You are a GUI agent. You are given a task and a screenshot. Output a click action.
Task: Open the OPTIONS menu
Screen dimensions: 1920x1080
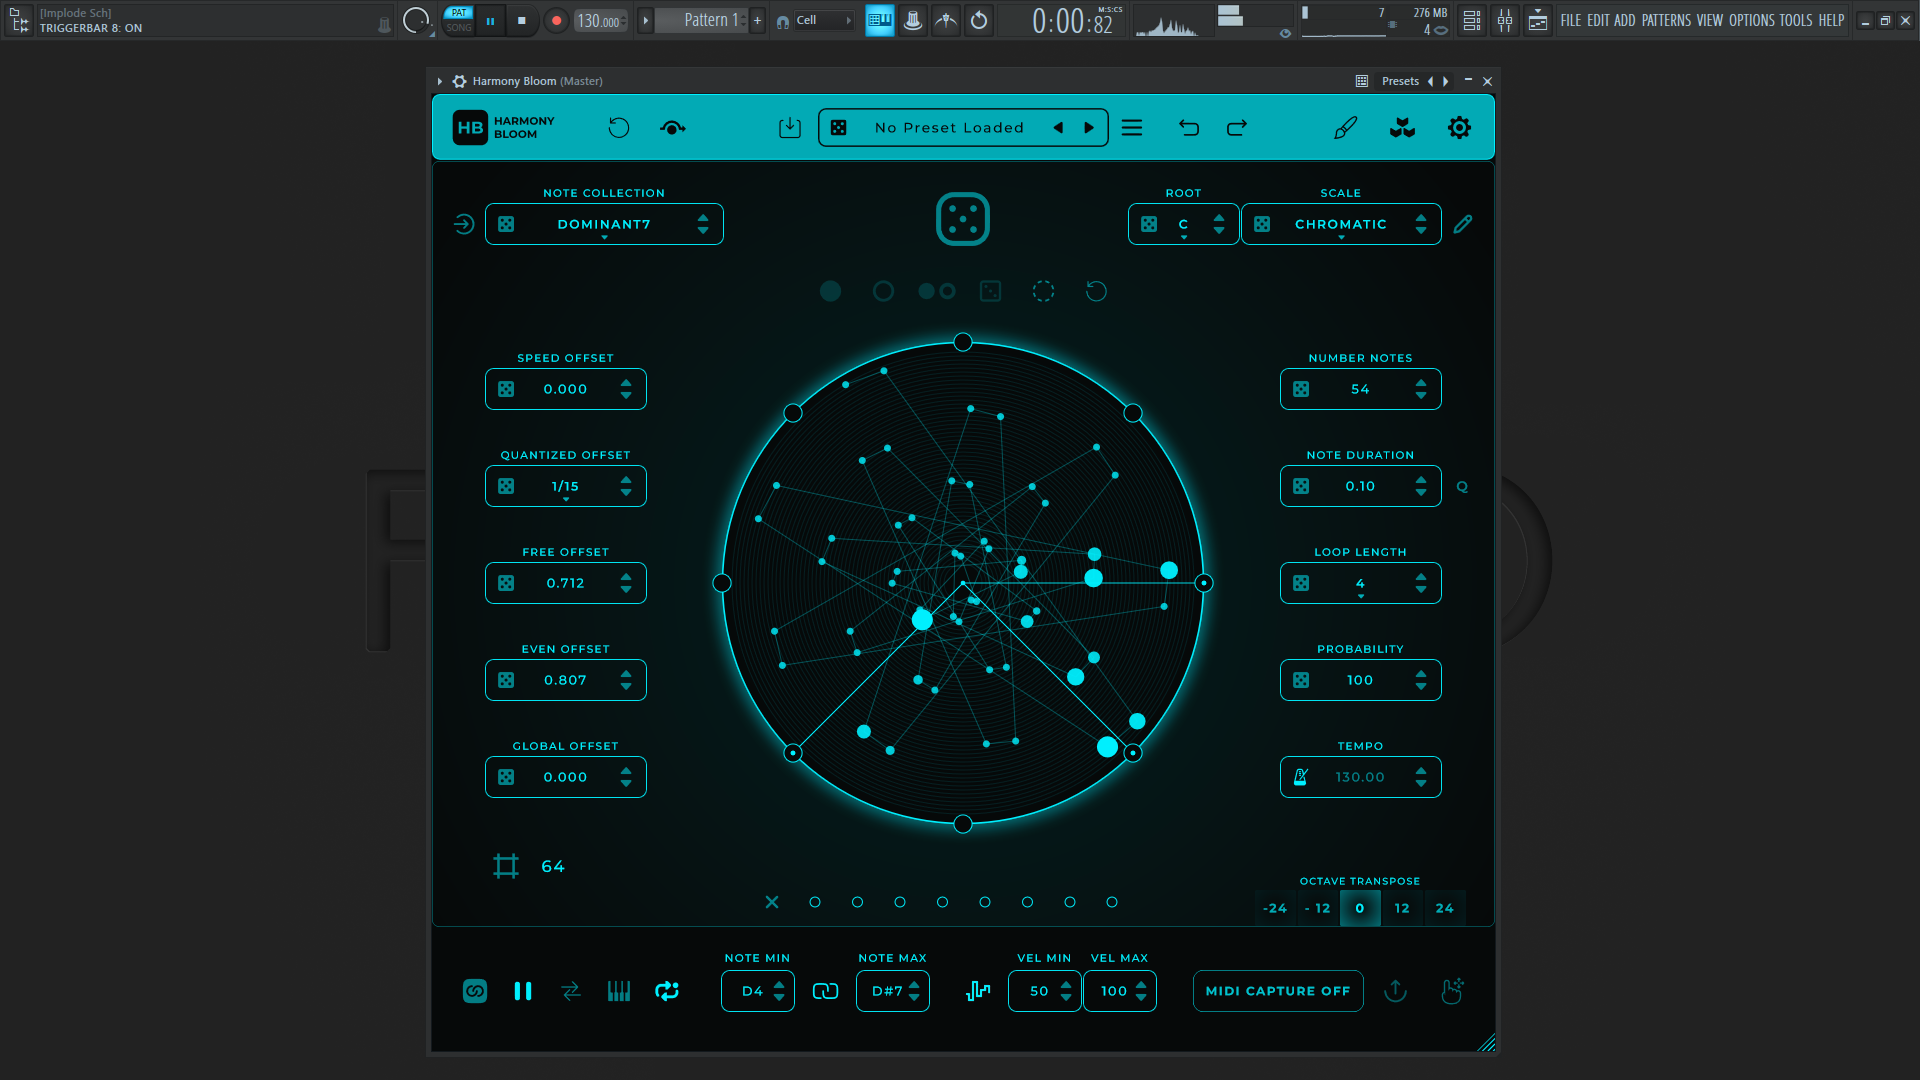click(x=1752, y=20)
